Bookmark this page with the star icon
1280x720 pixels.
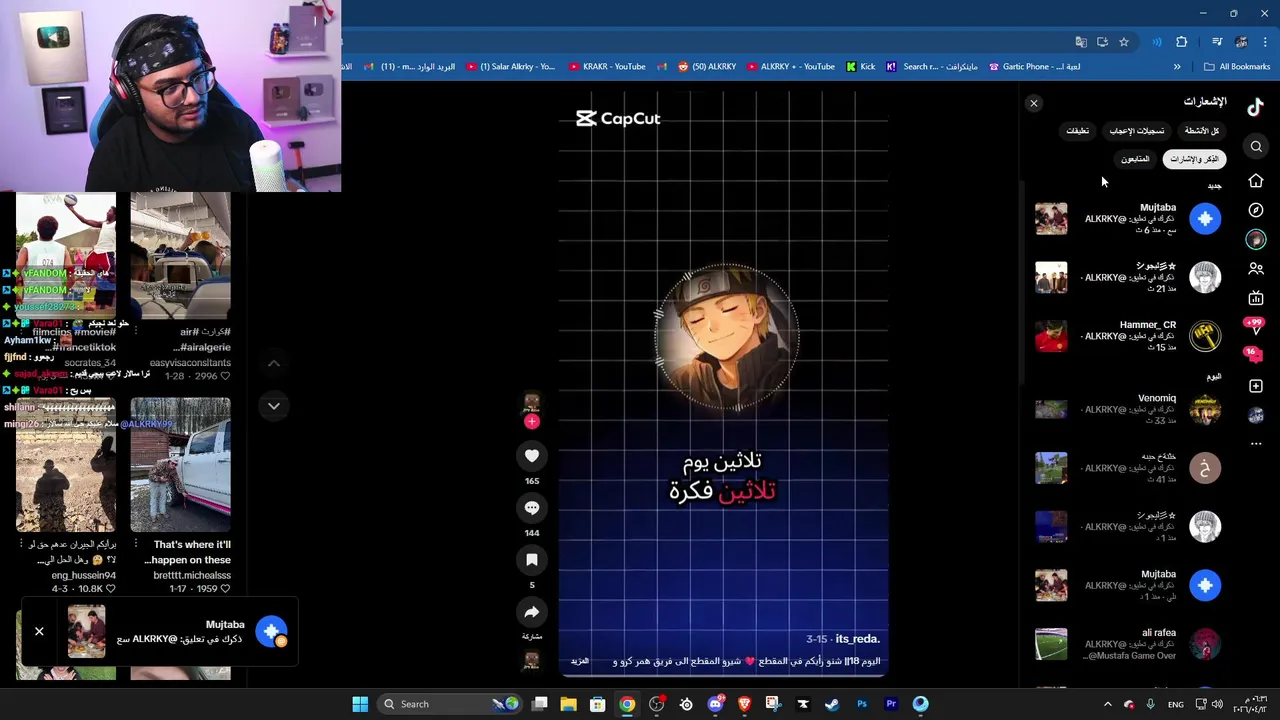point(1124,42)
